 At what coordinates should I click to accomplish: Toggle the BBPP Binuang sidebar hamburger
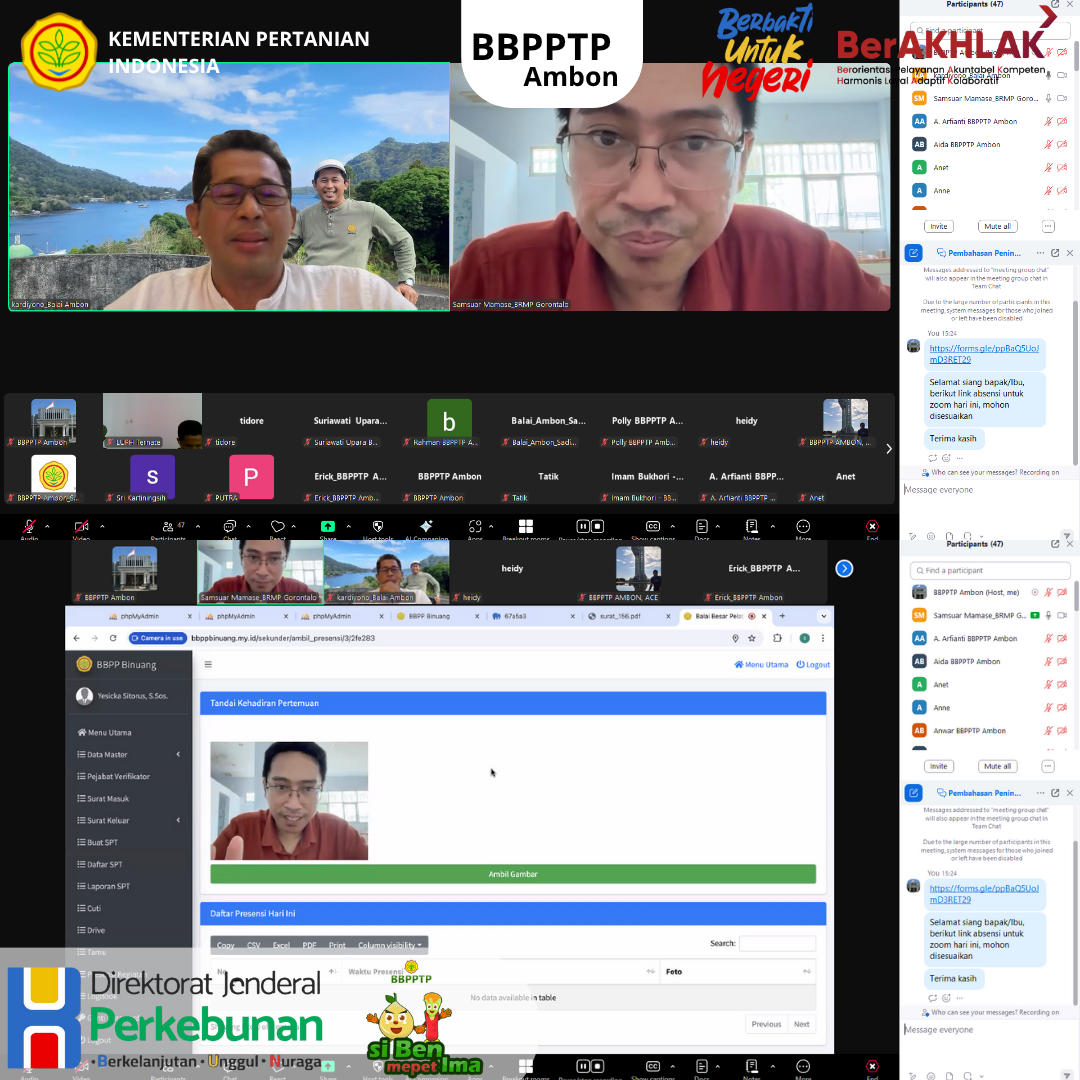click(208, 665)
